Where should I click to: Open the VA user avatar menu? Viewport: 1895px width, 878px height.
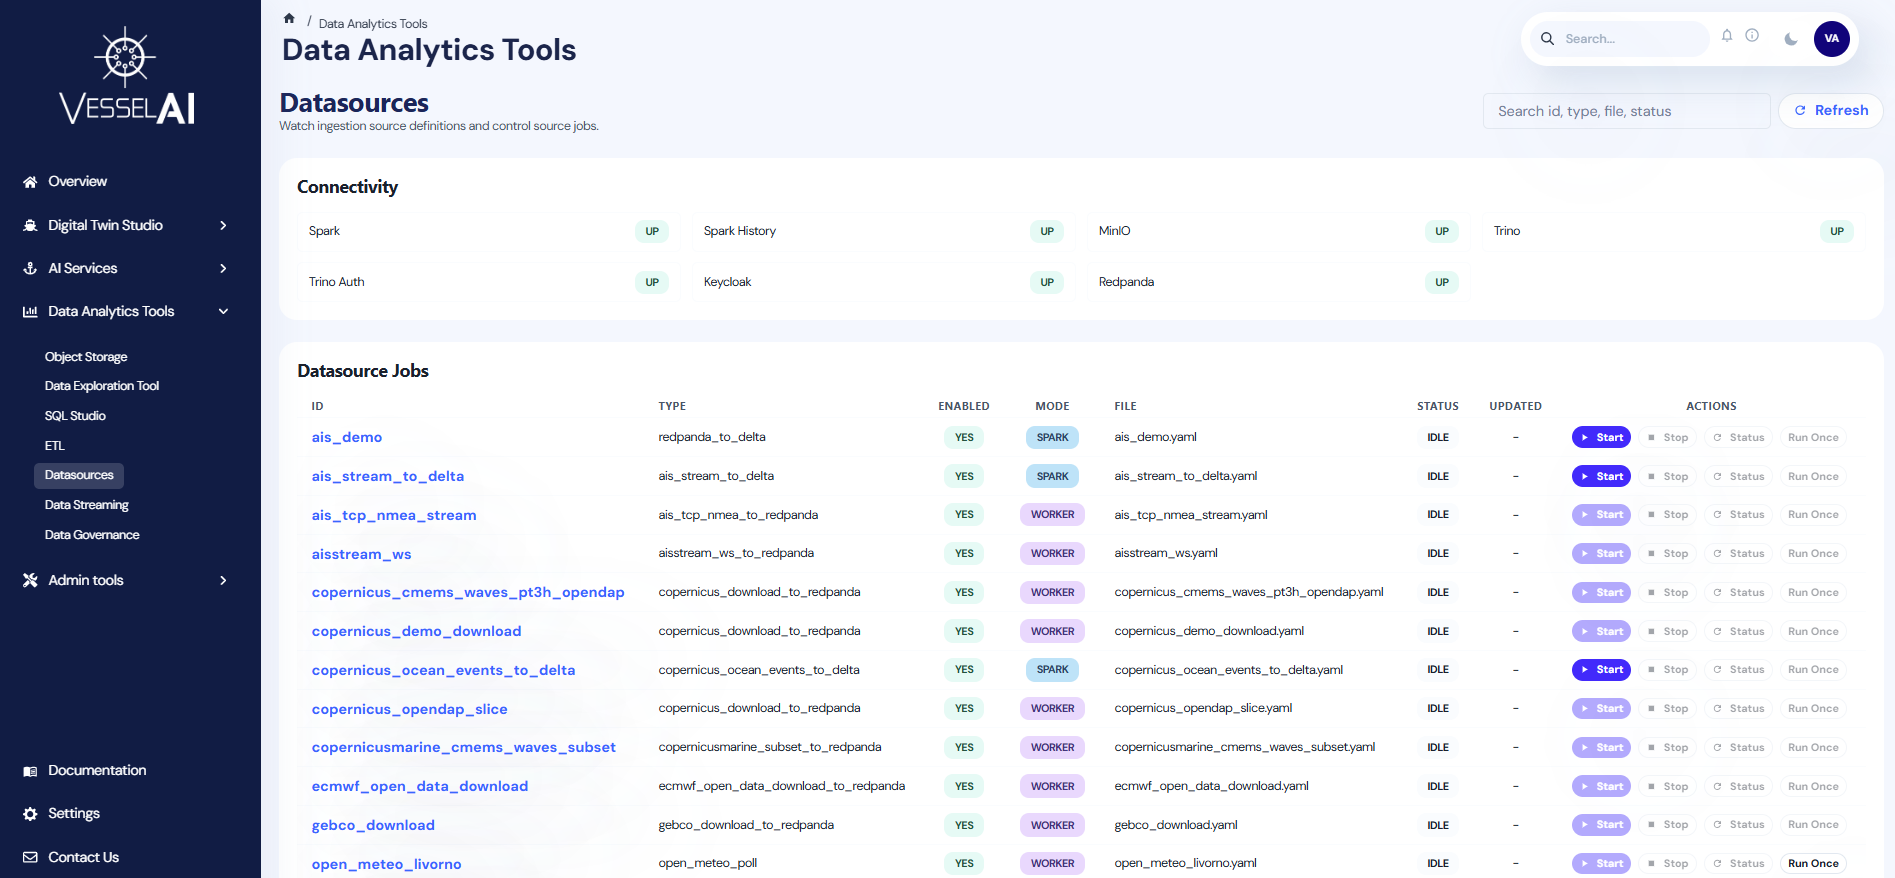1831,39
